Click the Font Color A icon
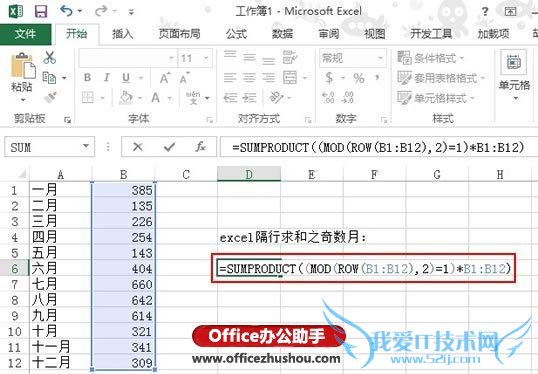The image size is (538, 374). [156, 98]
